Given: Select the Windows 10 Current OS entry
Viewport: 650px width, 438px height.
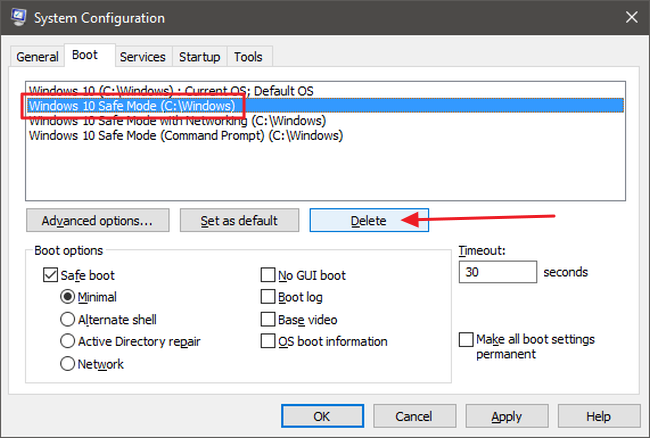Looking at the screenshot, I should [x=170, y=91].
